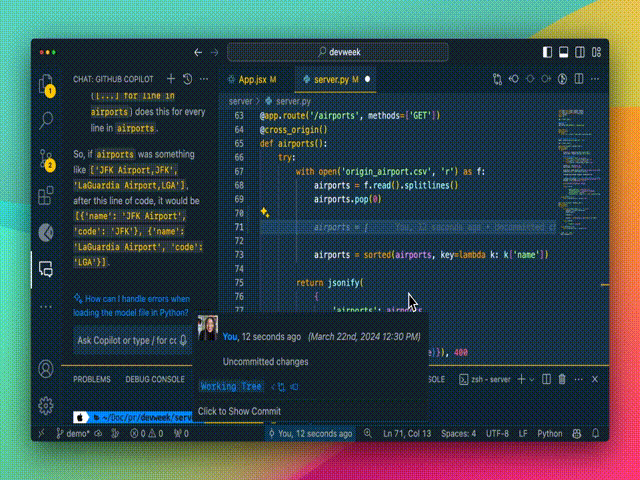The width and height of the screenshot is (640, 480).
Task: Toggle bottom panel visibility
Action: (x=564, y=52)
